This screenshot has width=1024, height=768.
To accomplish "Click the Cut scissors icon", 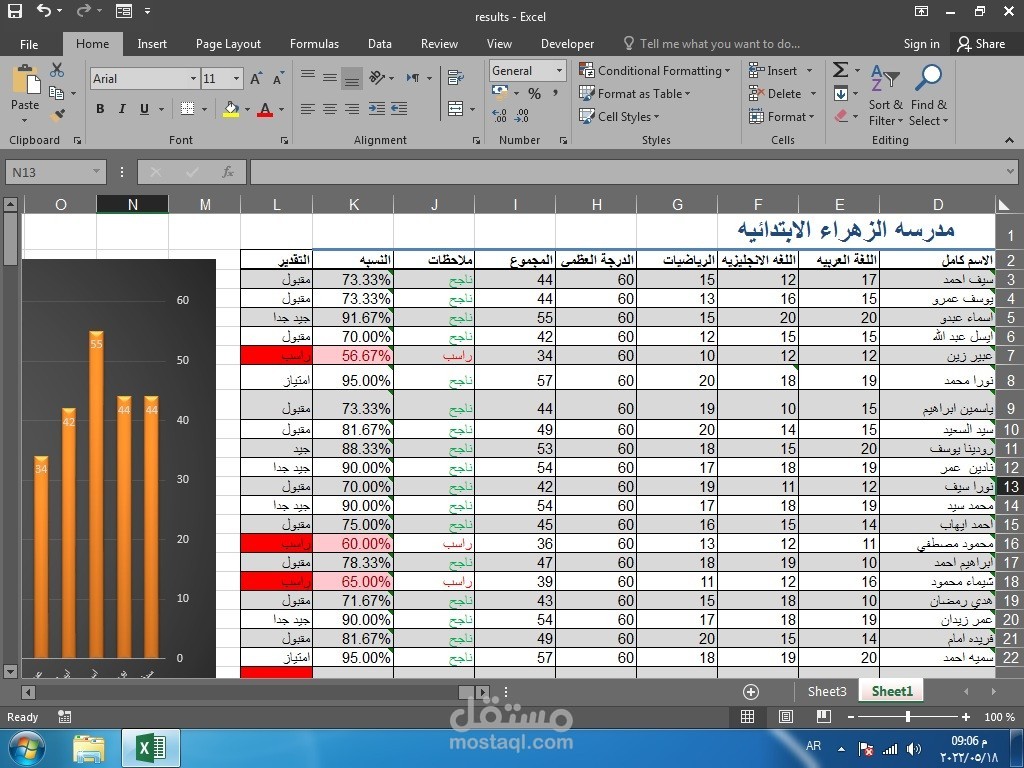I will [57, 69].
